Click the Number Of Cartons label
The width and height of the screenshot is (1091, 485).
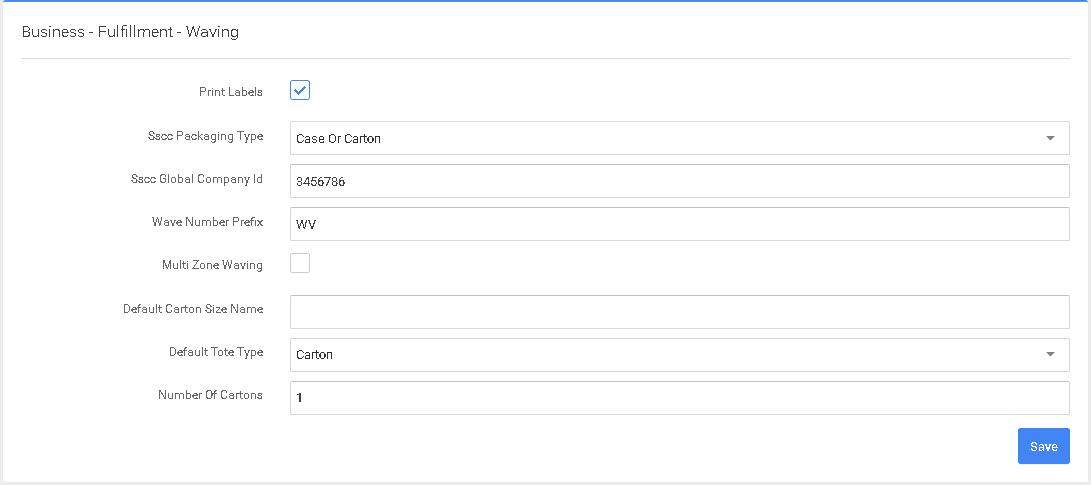(210, 395)
